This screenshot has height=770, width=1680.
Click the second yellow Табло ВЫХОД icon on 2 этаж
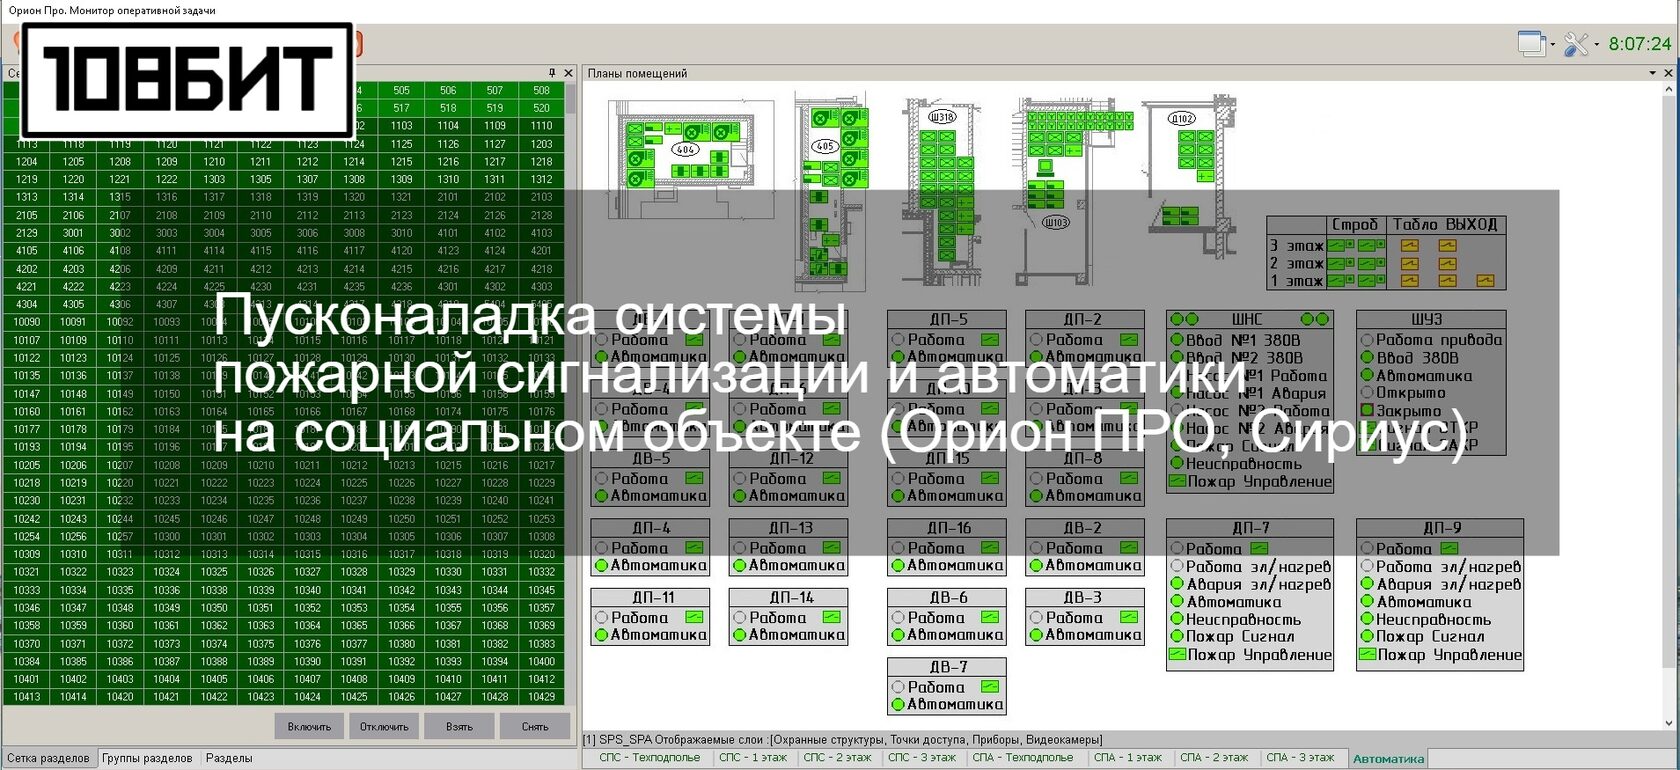[1448, 264]
